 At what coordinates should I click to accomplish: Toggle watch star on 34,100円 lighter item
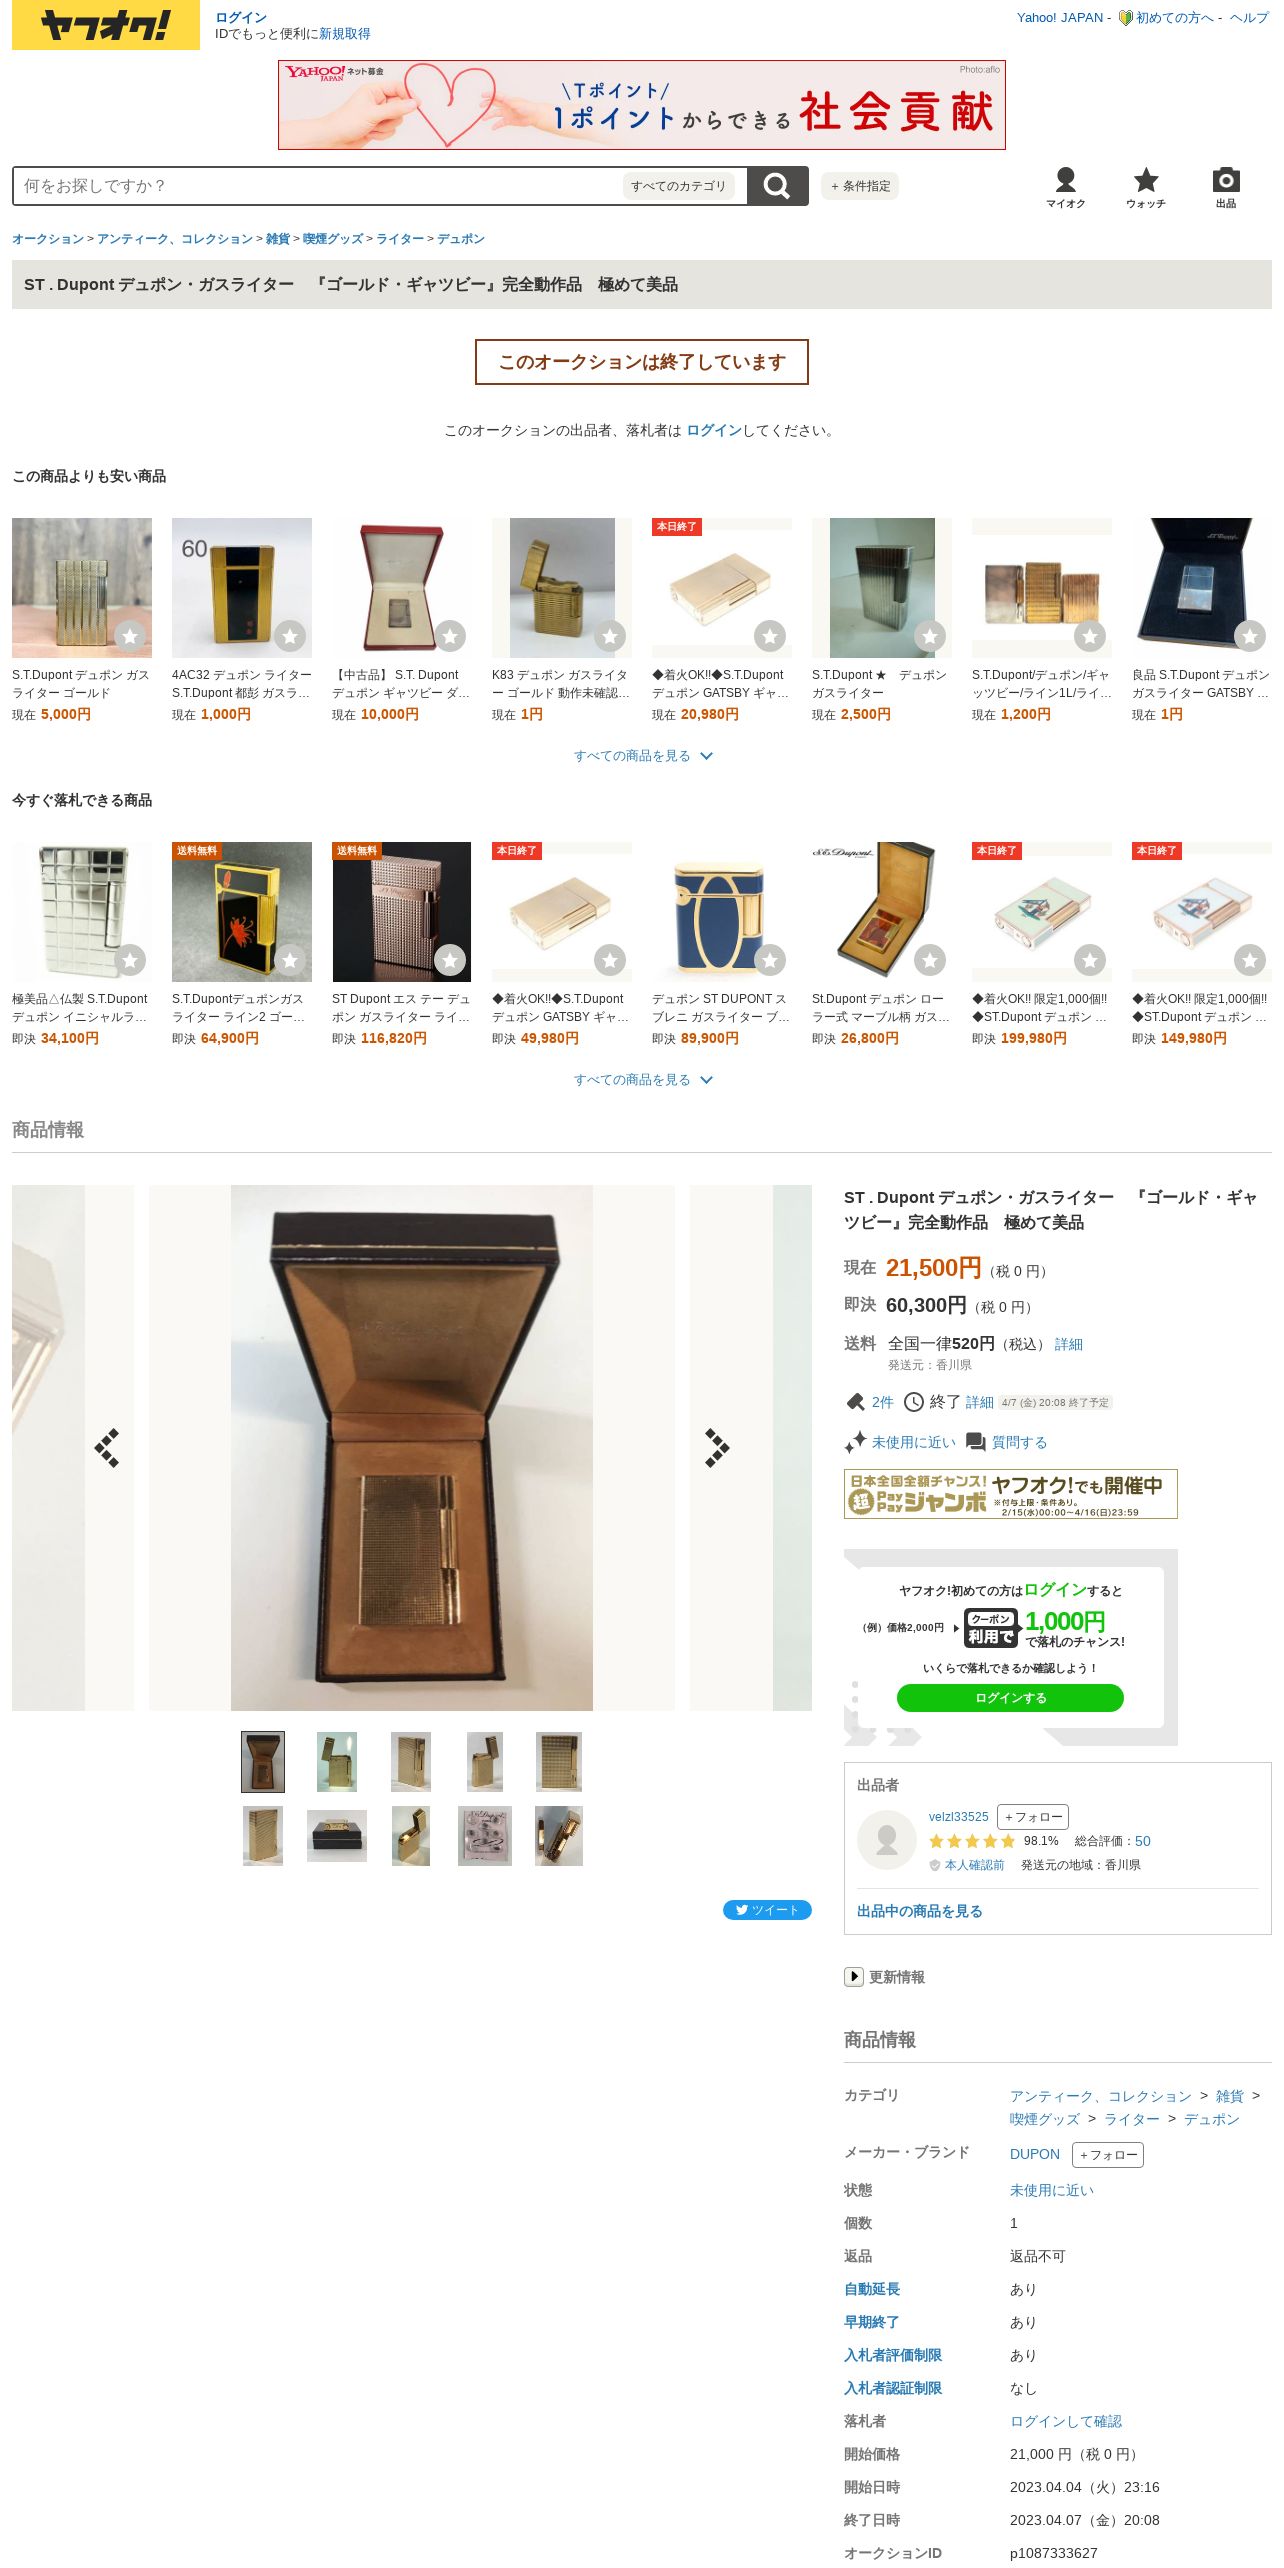(130, 960)
